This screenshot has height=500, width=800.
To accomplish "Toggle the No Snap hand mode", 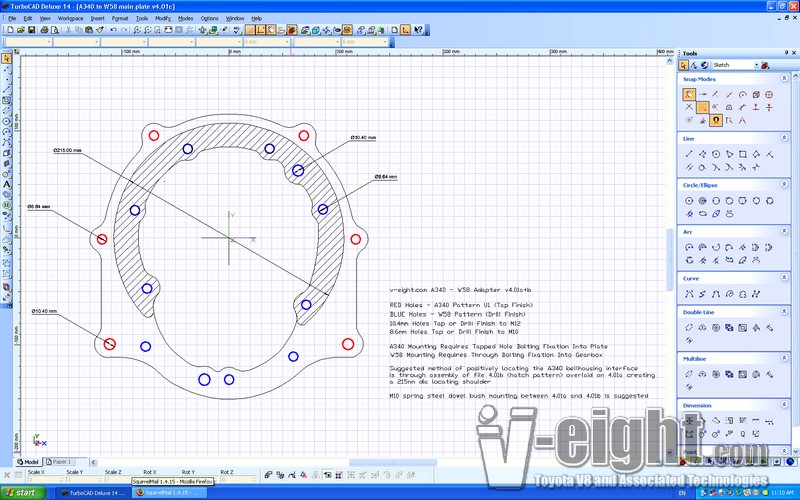I will [689, 94].
